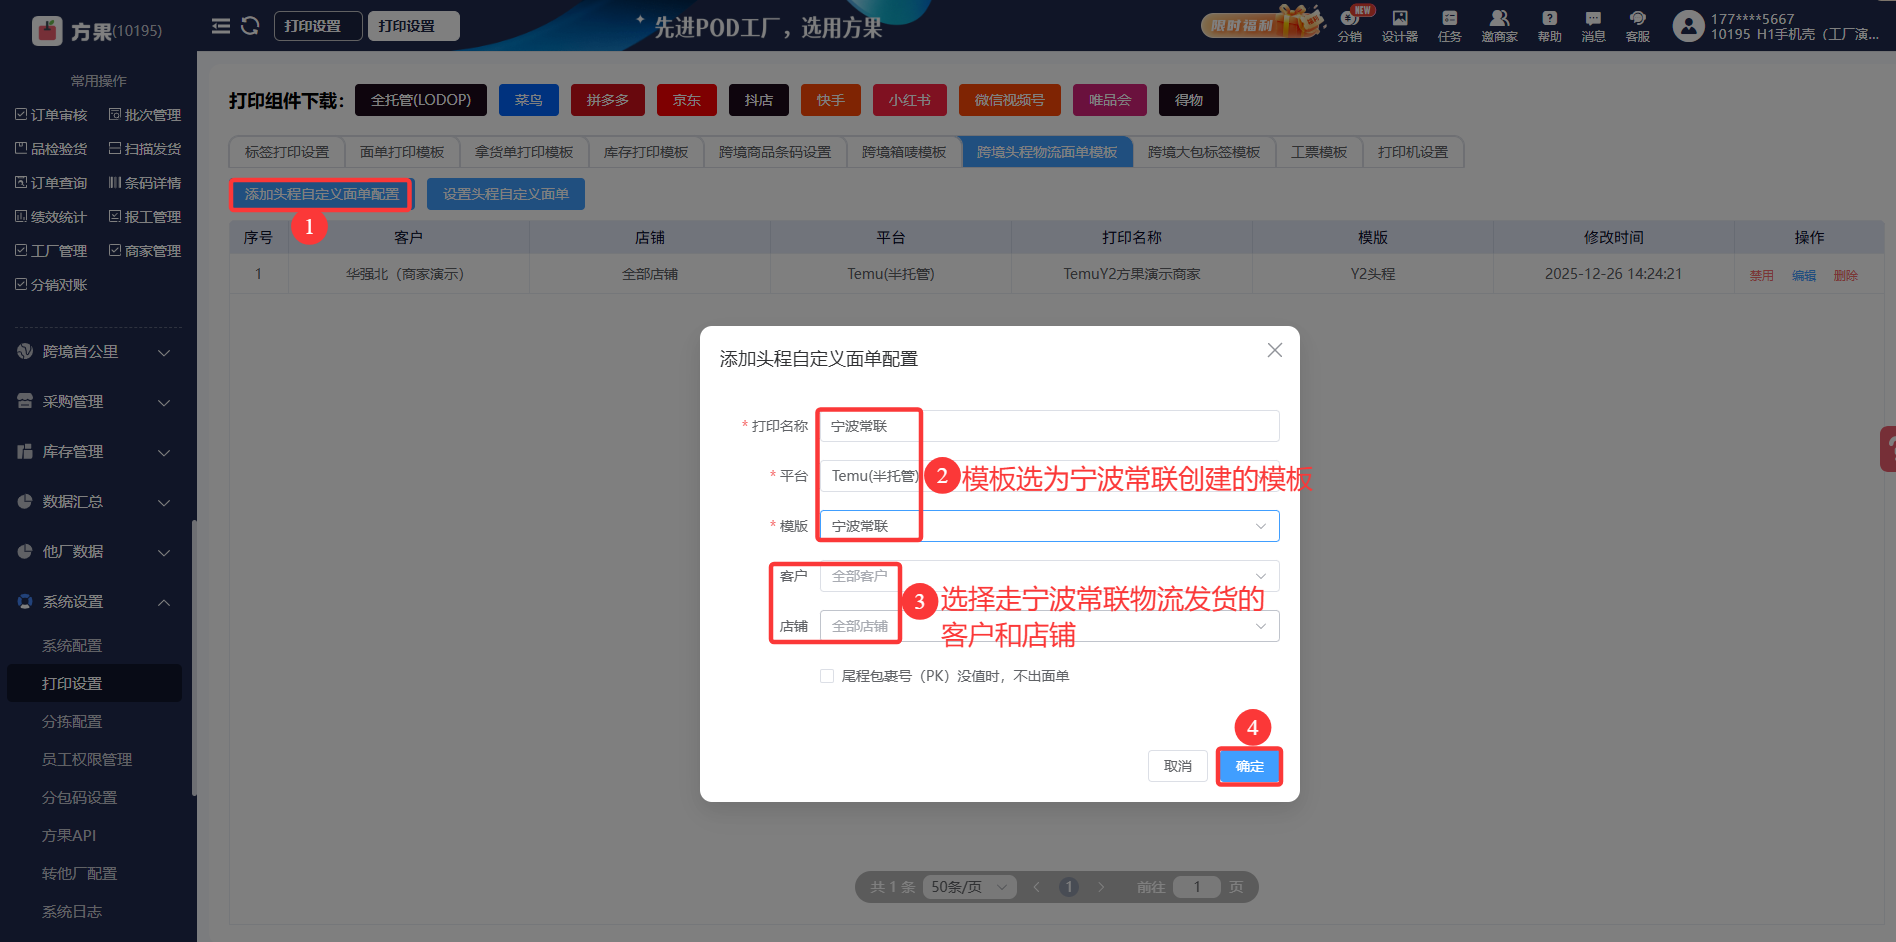The height and width of the screenshot is (942, 1896).
Task: Open the 邀商家 icon in header
Action: 1499,26
